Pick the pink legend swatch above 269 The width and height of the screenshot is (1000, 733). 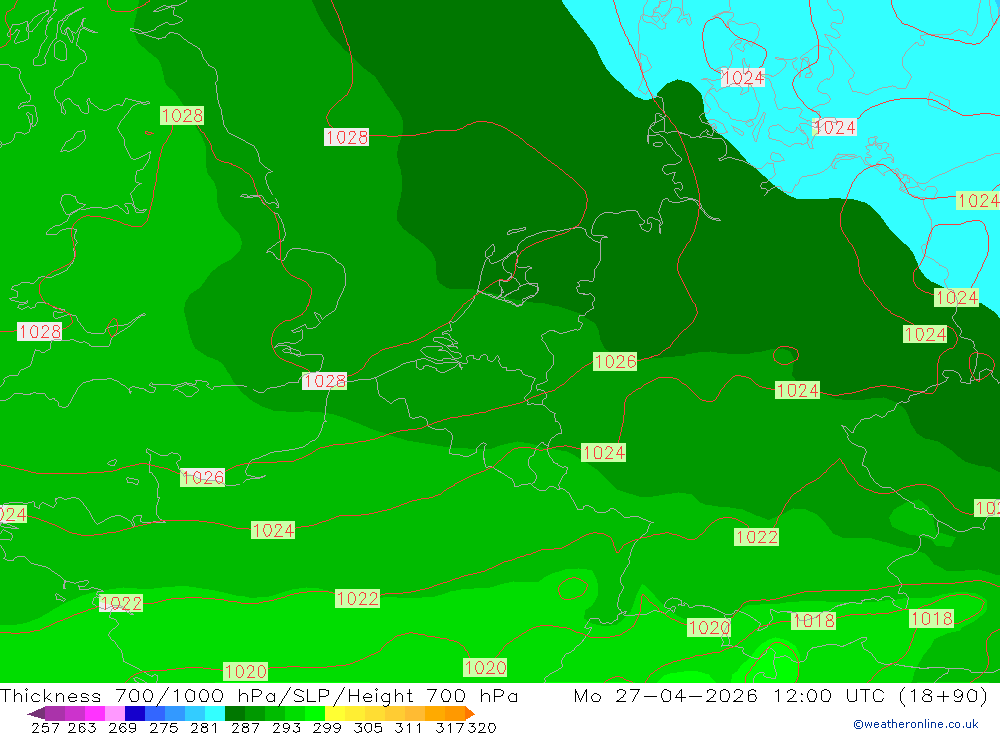click(x=115, y=713)
